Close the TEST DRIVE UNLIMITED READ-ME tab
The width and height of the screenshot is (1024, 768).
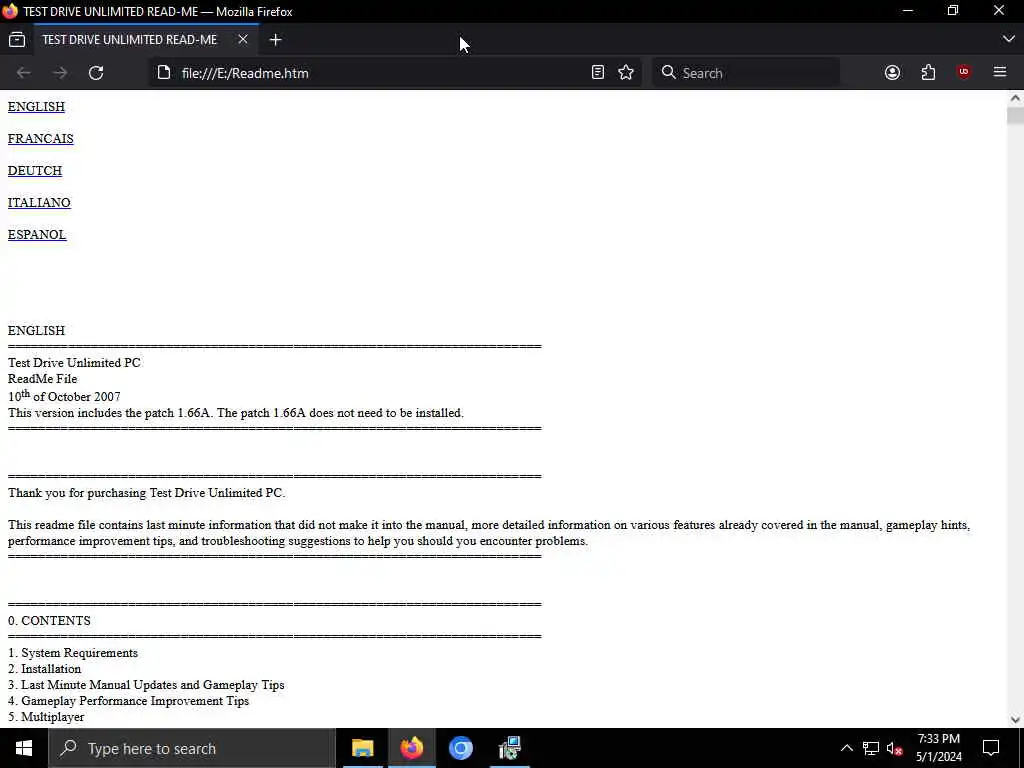click(x=243, y=40)
